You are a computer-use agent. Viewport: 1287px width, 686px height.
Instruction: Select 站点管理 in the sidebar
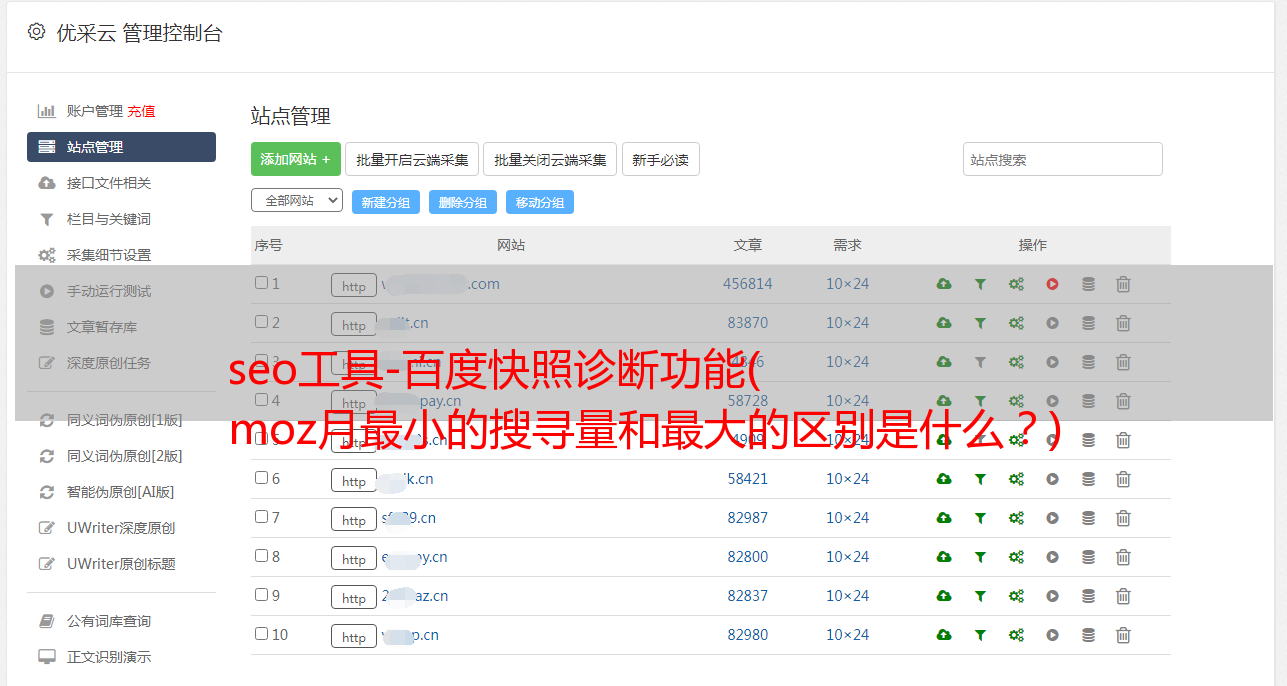[121, 147]
